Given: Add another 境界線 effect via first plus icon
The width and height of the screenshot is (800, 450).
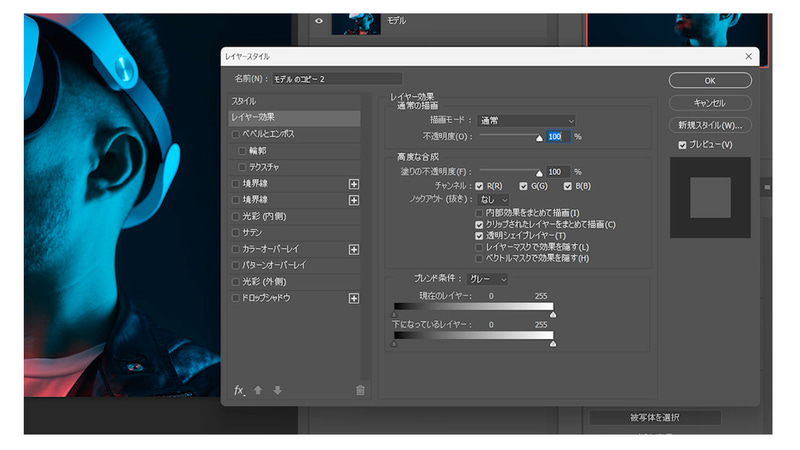Looking at the screenshot, I should pyautogui.click(x=354, y=184).
